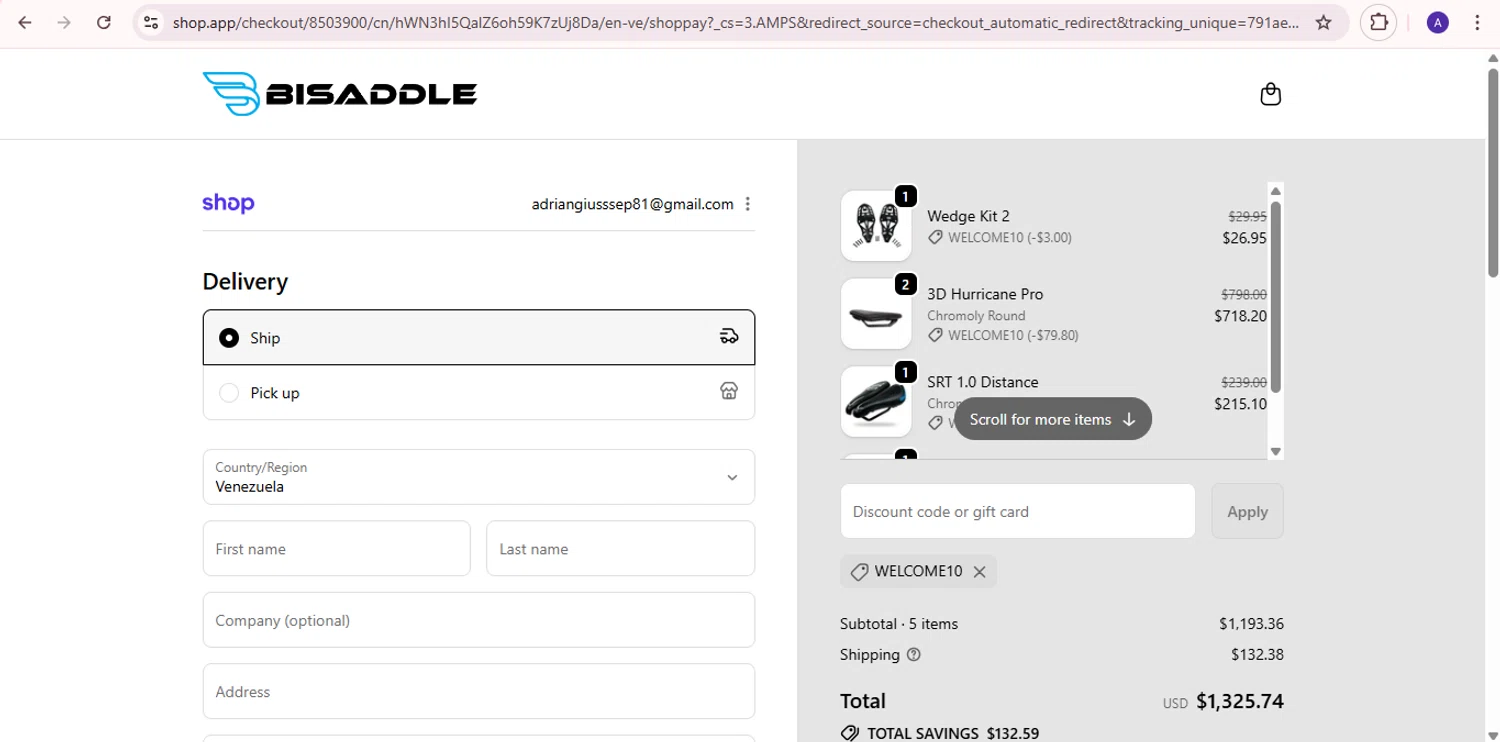Click the browser address bar URL
1500x742 pixels.
735,22
